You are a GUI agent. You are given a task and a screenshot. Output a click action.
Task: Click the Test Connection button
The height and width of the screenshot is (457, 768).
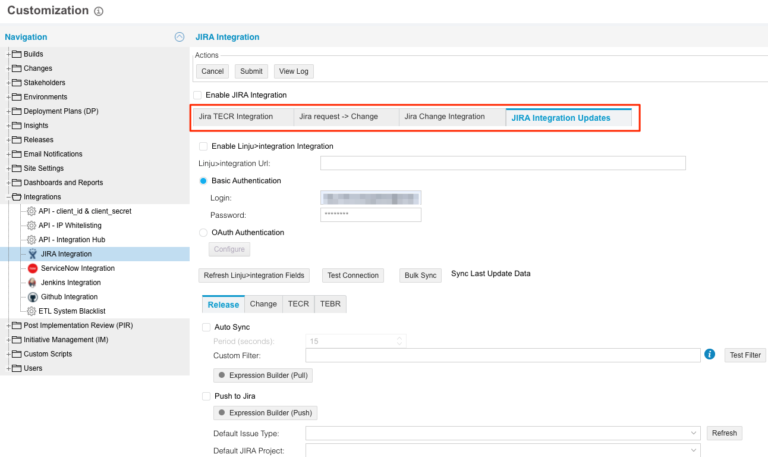[x=353, y=275]
